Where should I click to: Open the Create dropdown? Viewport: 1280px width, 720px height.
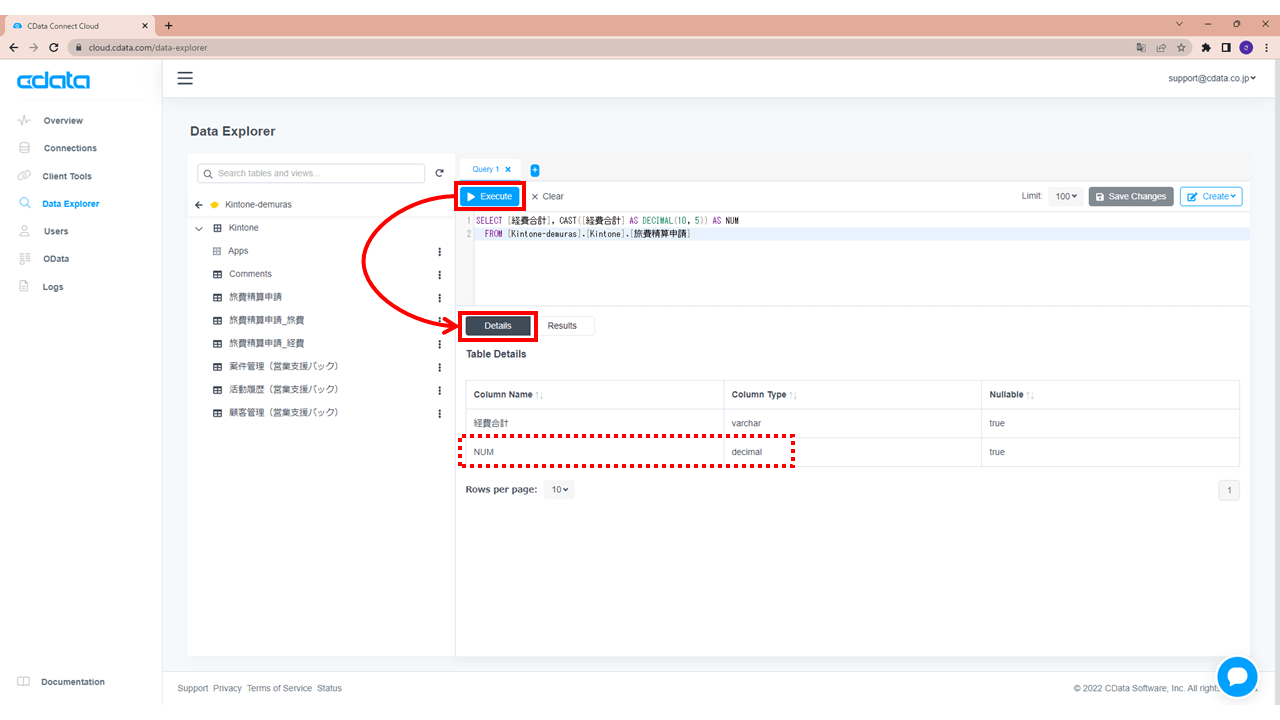click(x=1211, y=197)
